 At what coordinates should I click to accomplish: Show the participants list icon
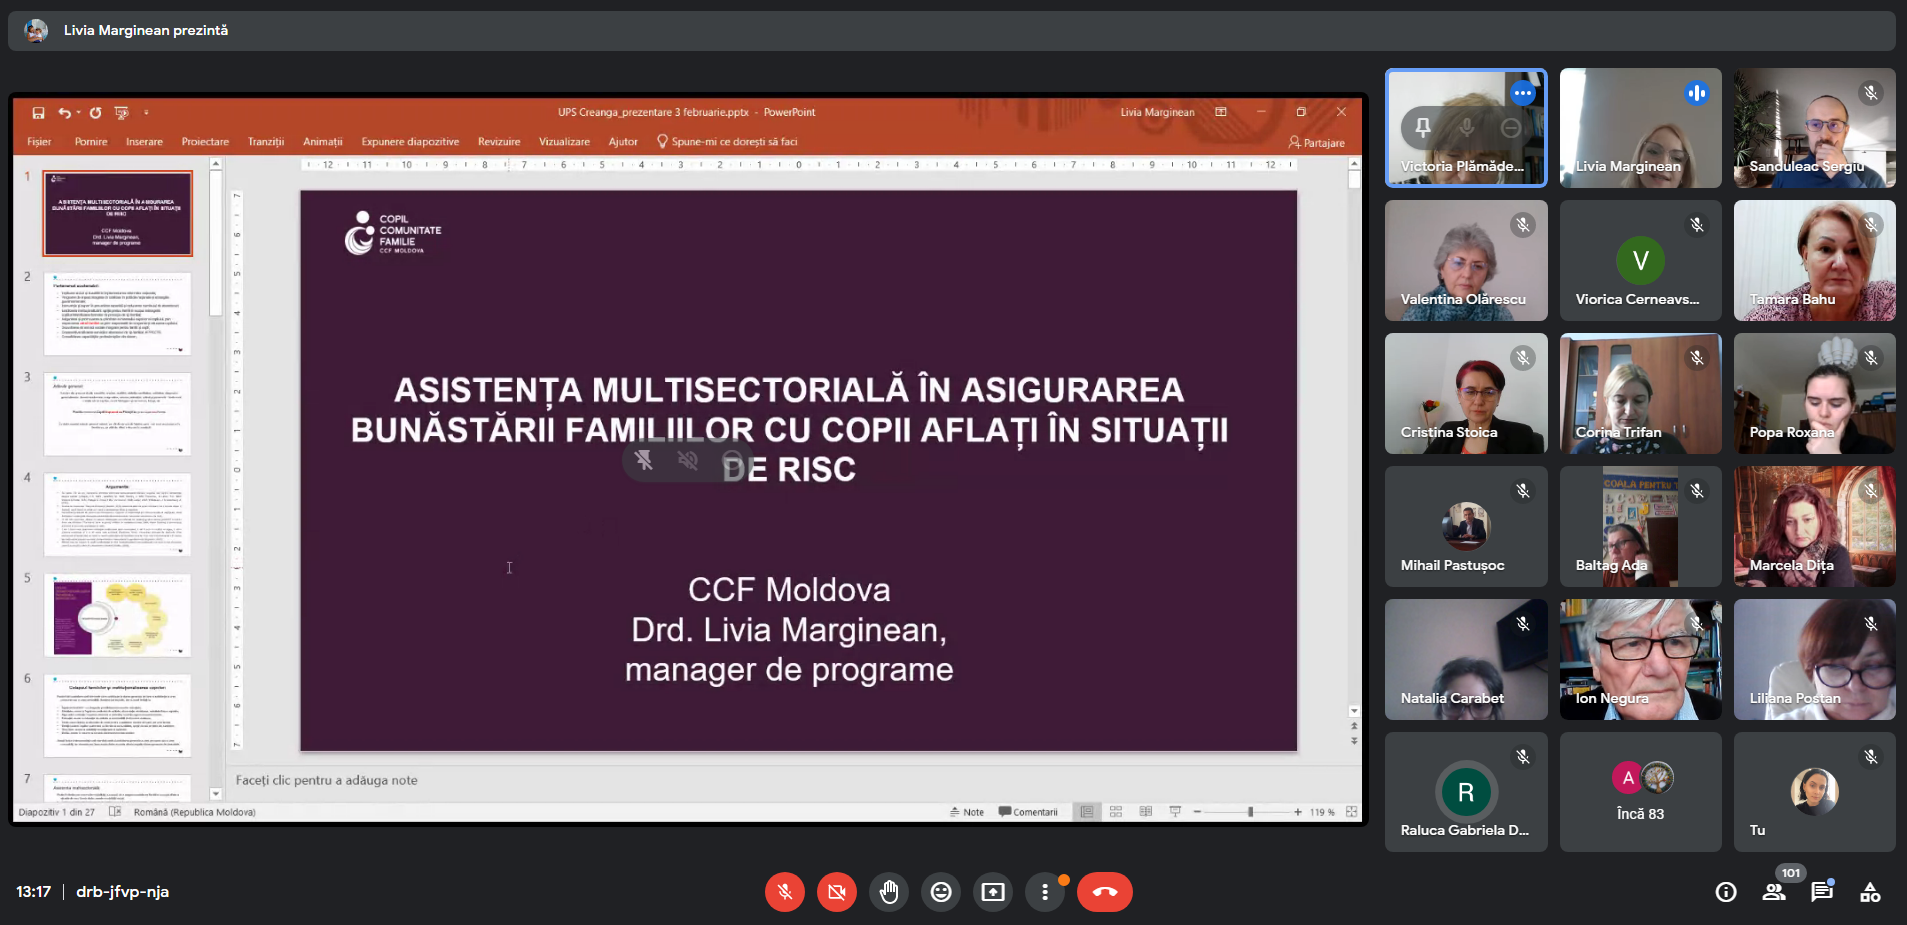(x=1774, y=892)
